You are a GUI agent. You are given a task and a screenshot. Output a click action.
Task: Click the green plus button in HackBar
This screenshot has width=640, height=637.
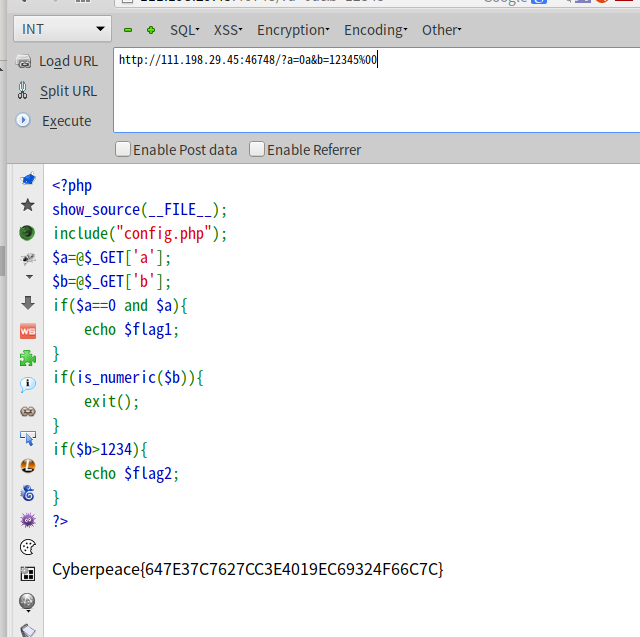[150, 30]
